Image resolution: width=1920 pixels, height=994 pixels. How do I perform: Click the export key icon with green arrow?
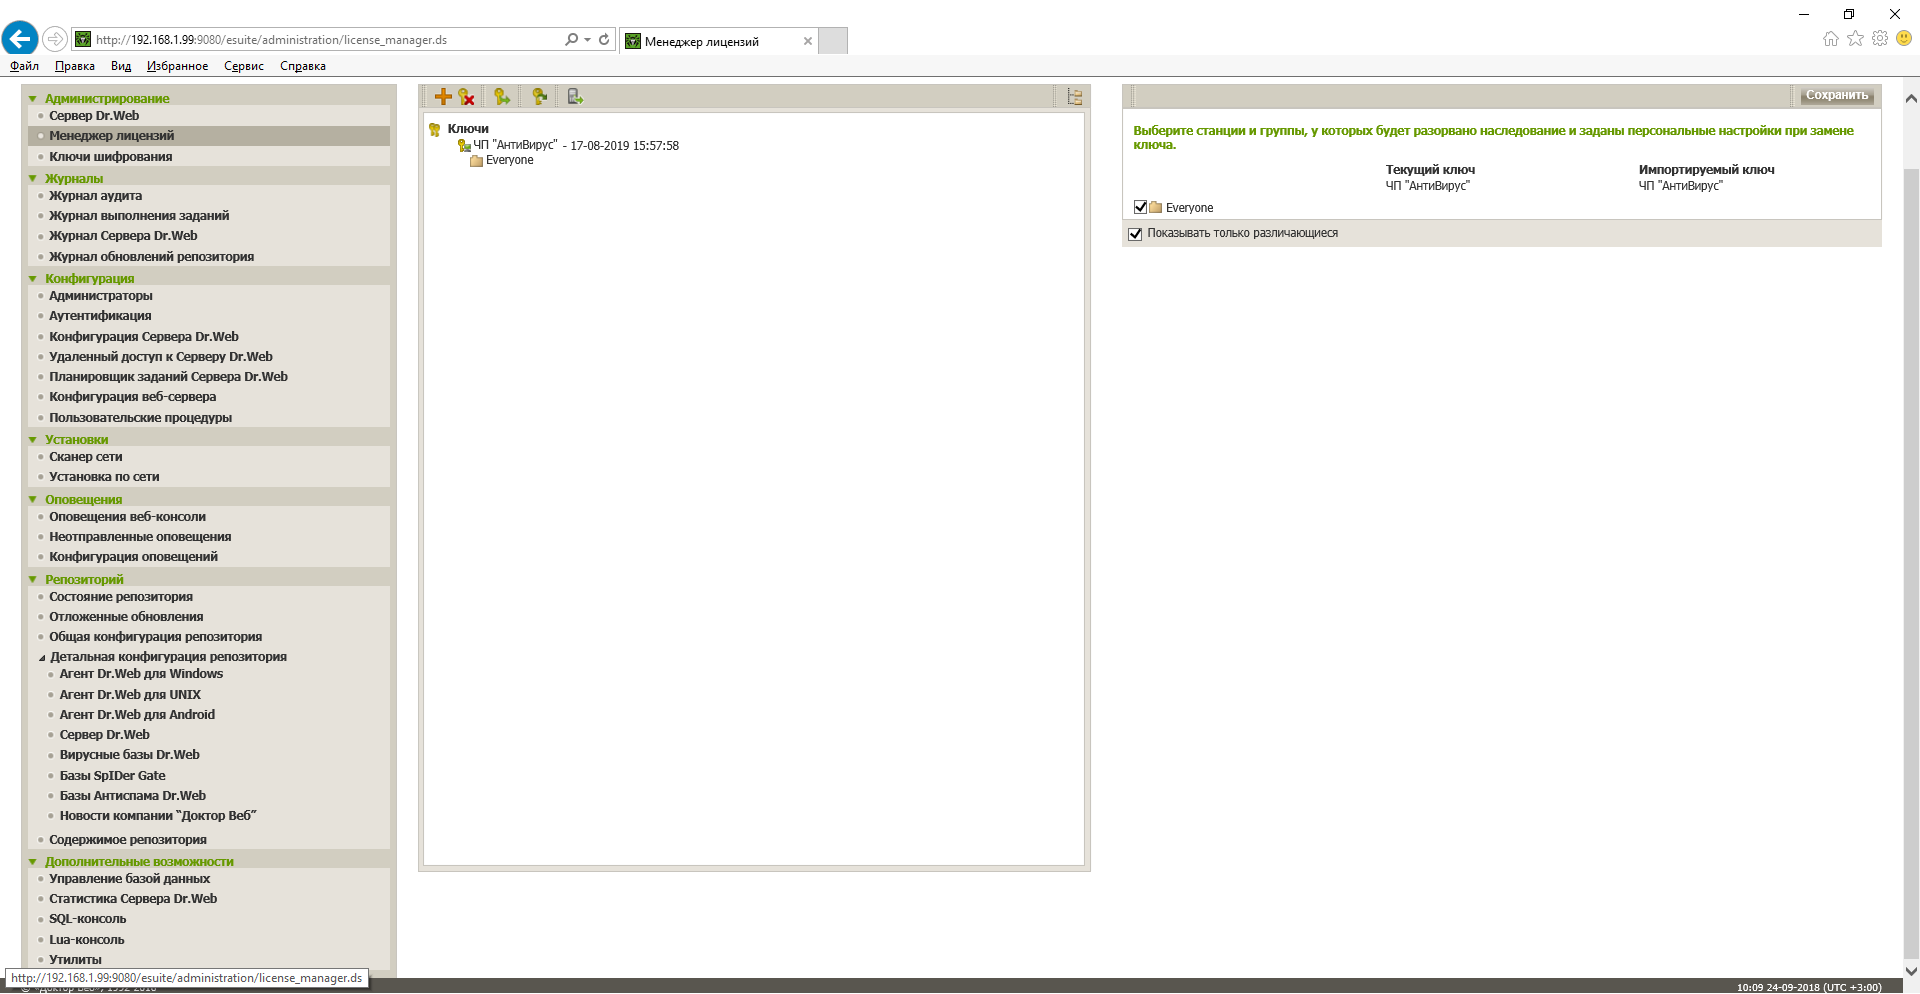(502, 97)
